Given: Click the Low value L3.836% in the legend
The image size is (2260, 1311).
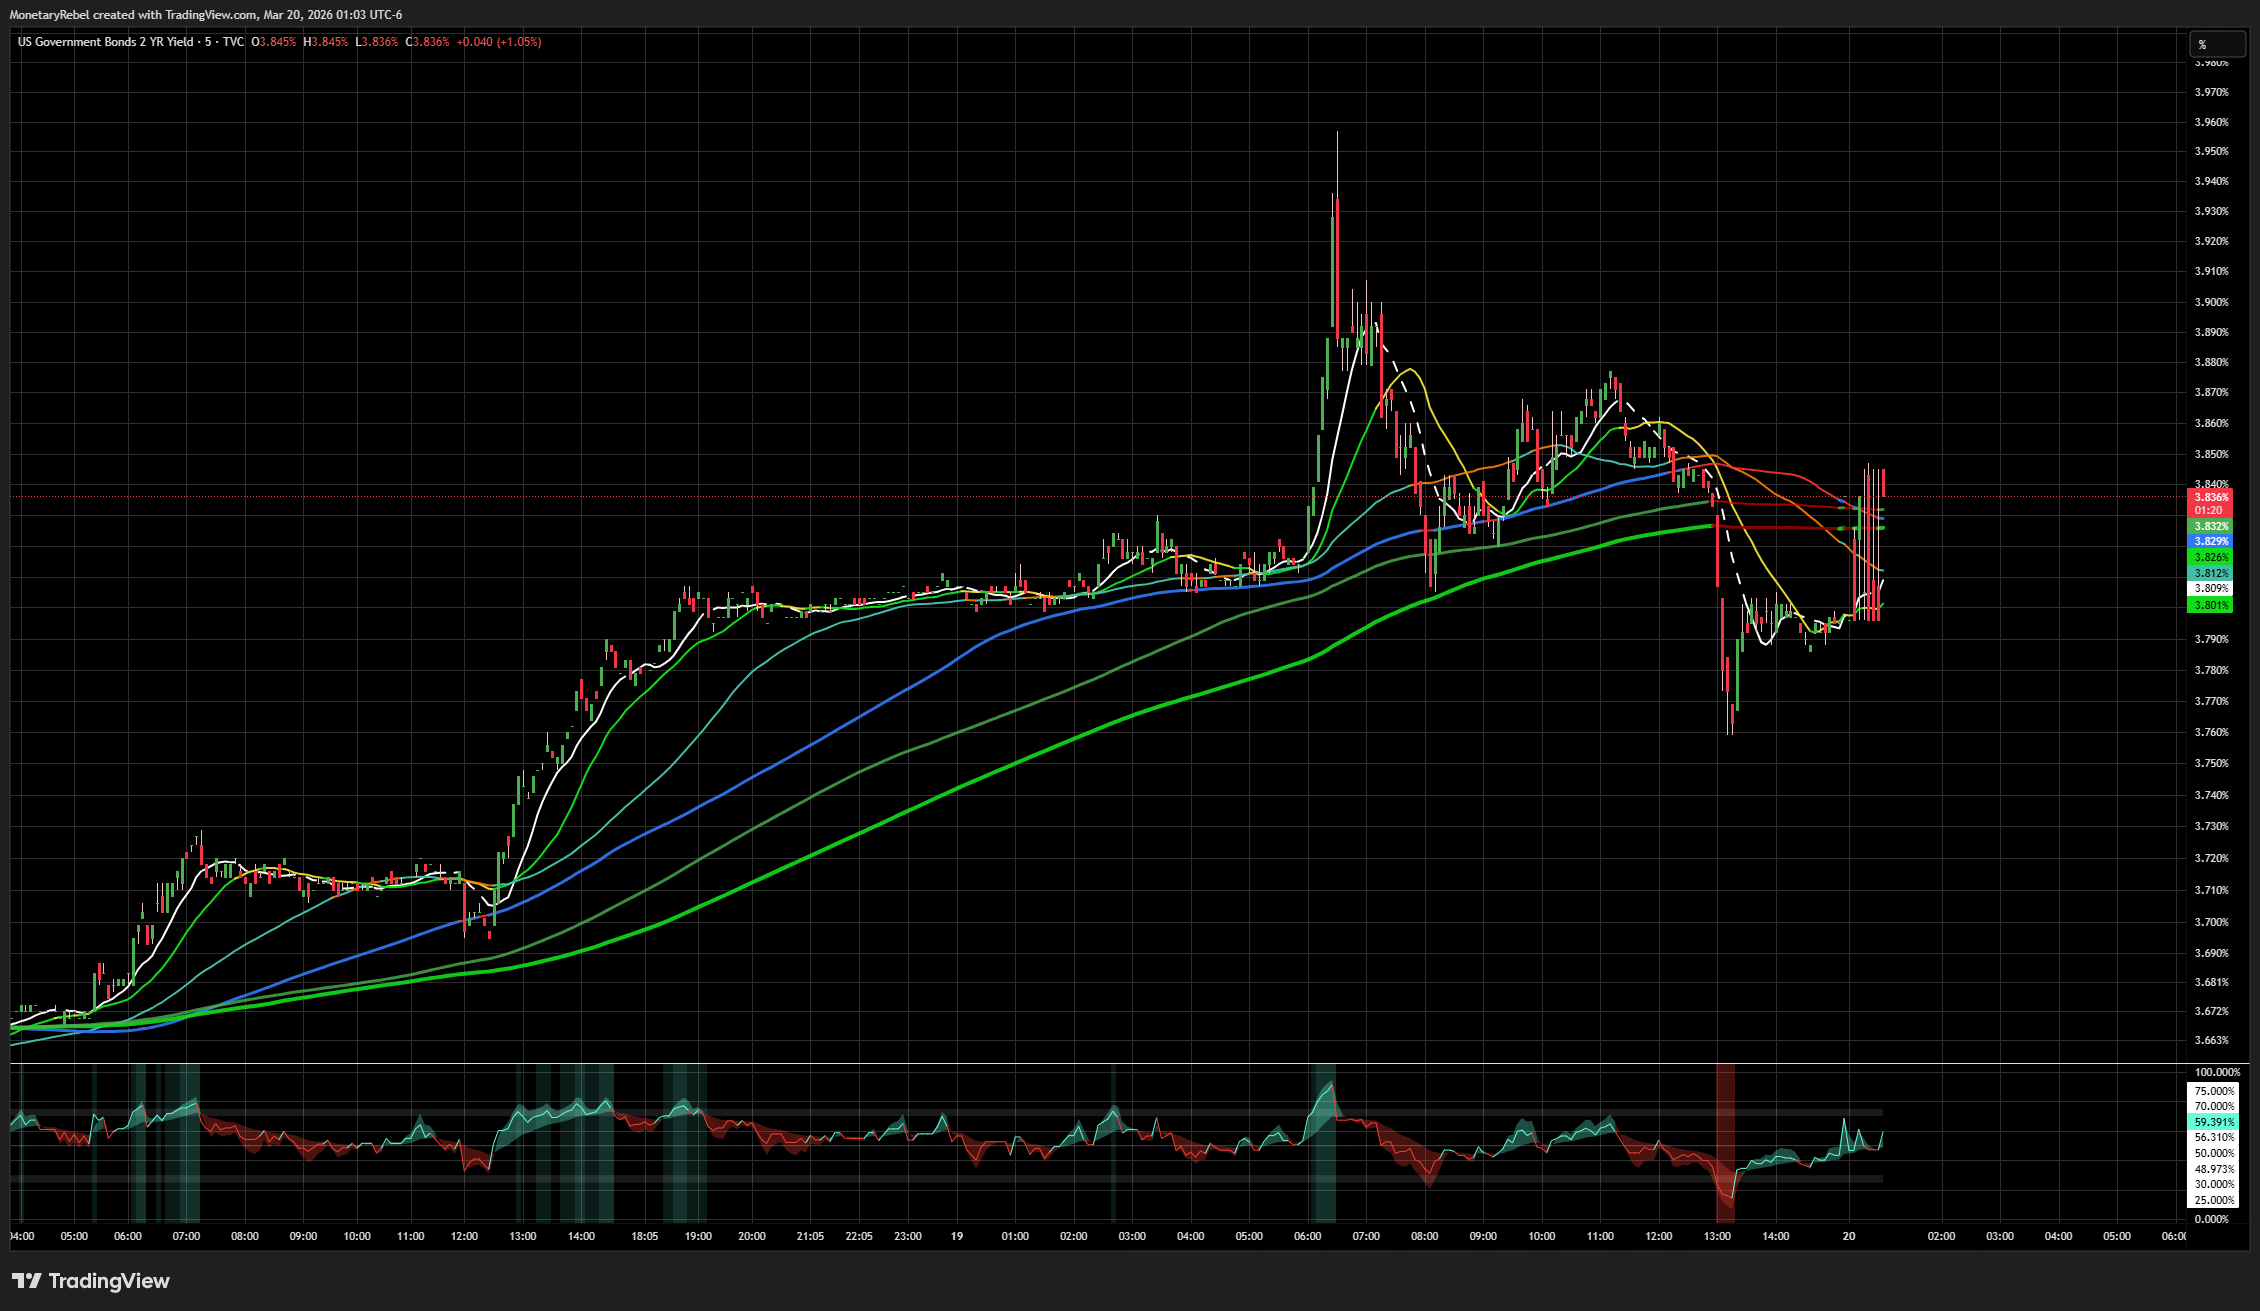Looking at the screenshot, I should tap(377, 42).
